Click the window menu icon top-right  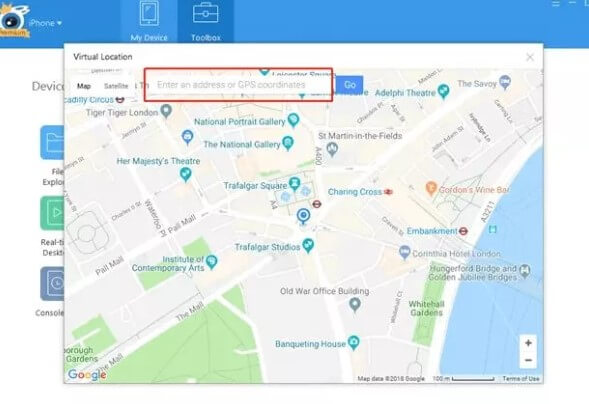coord(556,3)
